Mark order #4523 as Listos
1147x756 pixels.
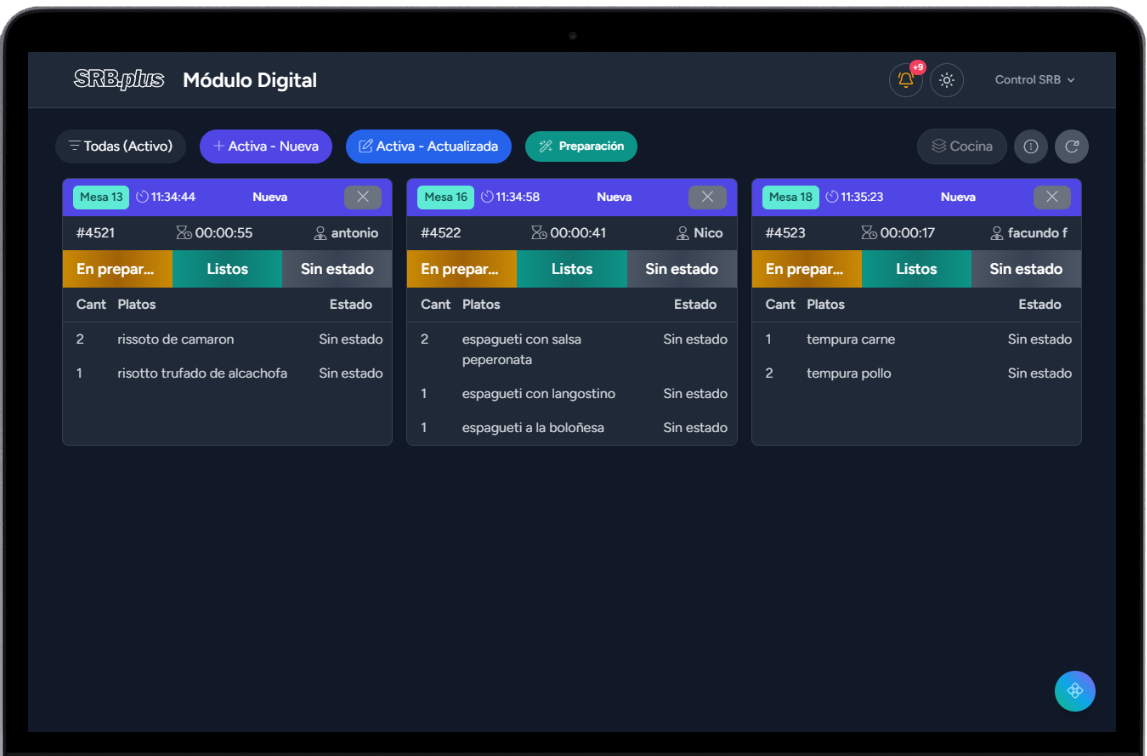[917, 269]
